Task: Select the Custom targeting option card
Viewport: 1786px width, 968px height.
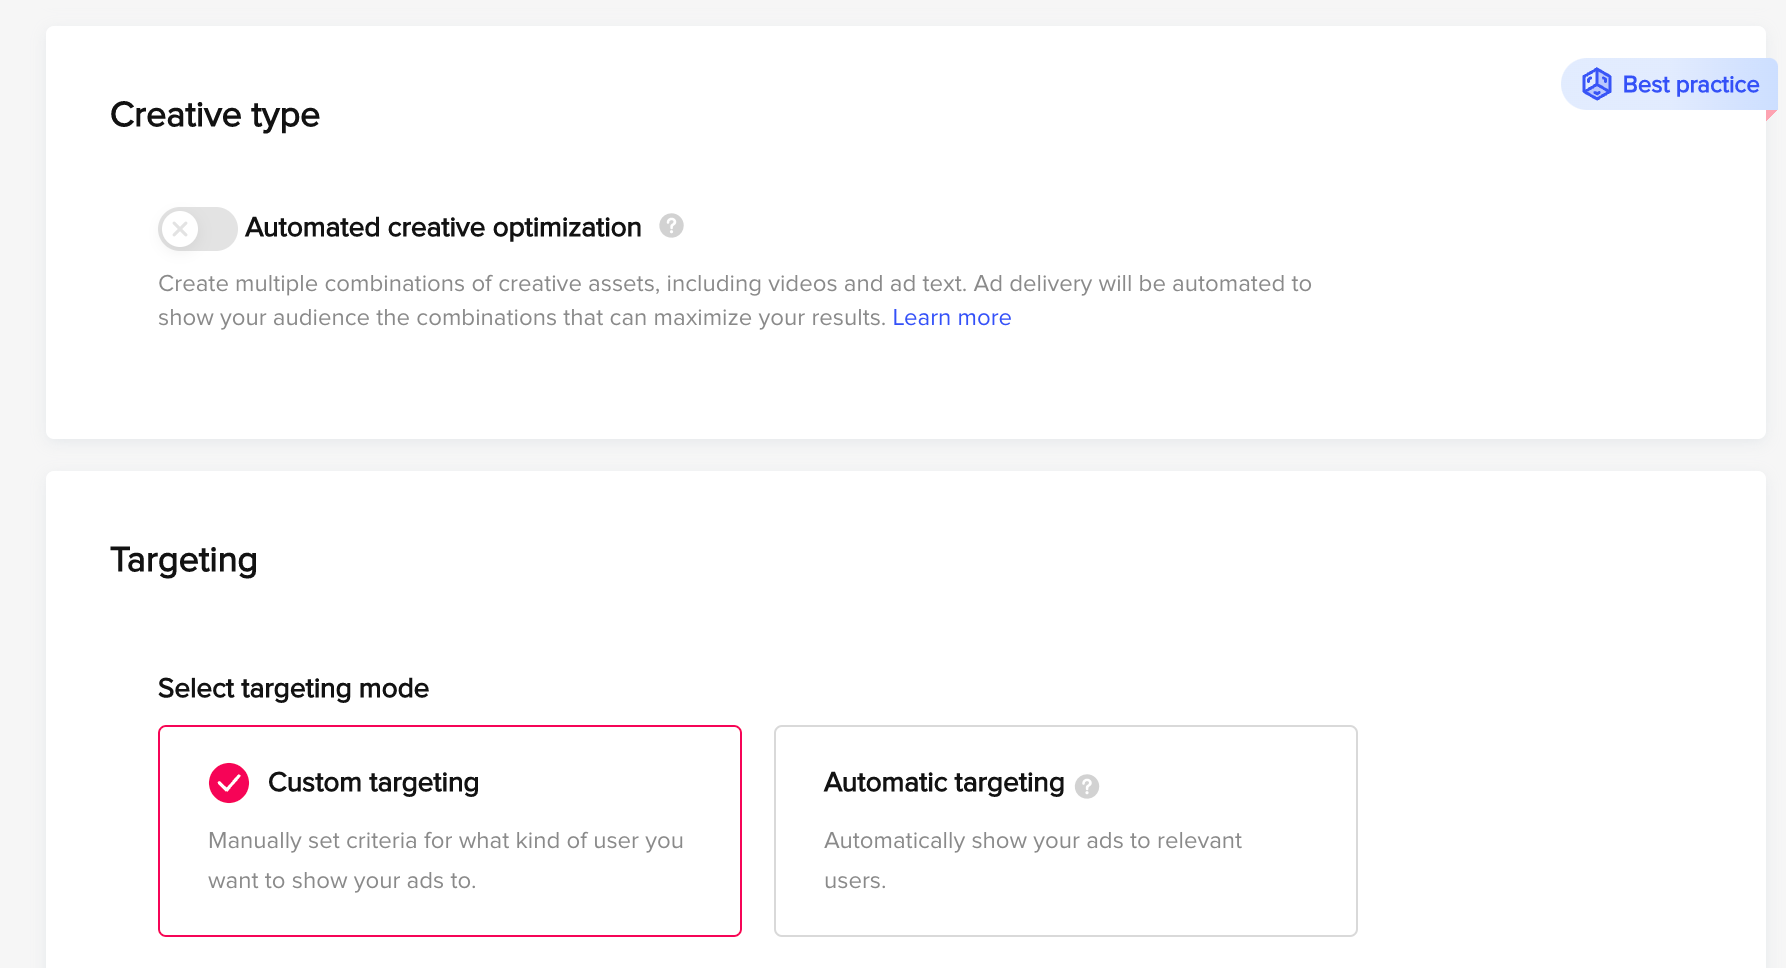Action: coord(450,831)
